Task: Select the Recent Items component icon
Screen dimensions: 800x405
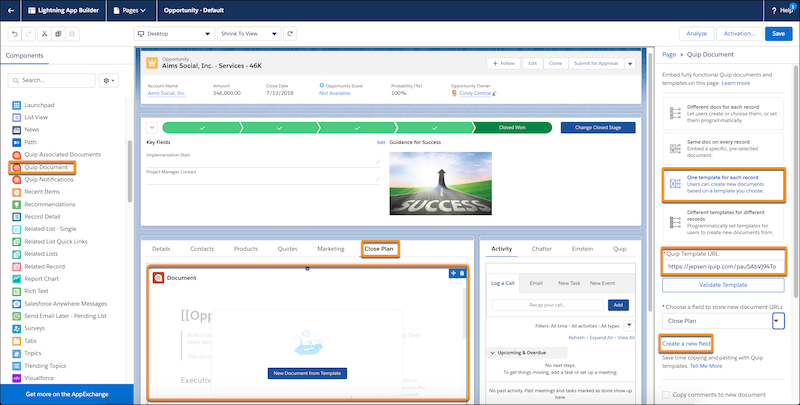Action: (x=16, y=192)
